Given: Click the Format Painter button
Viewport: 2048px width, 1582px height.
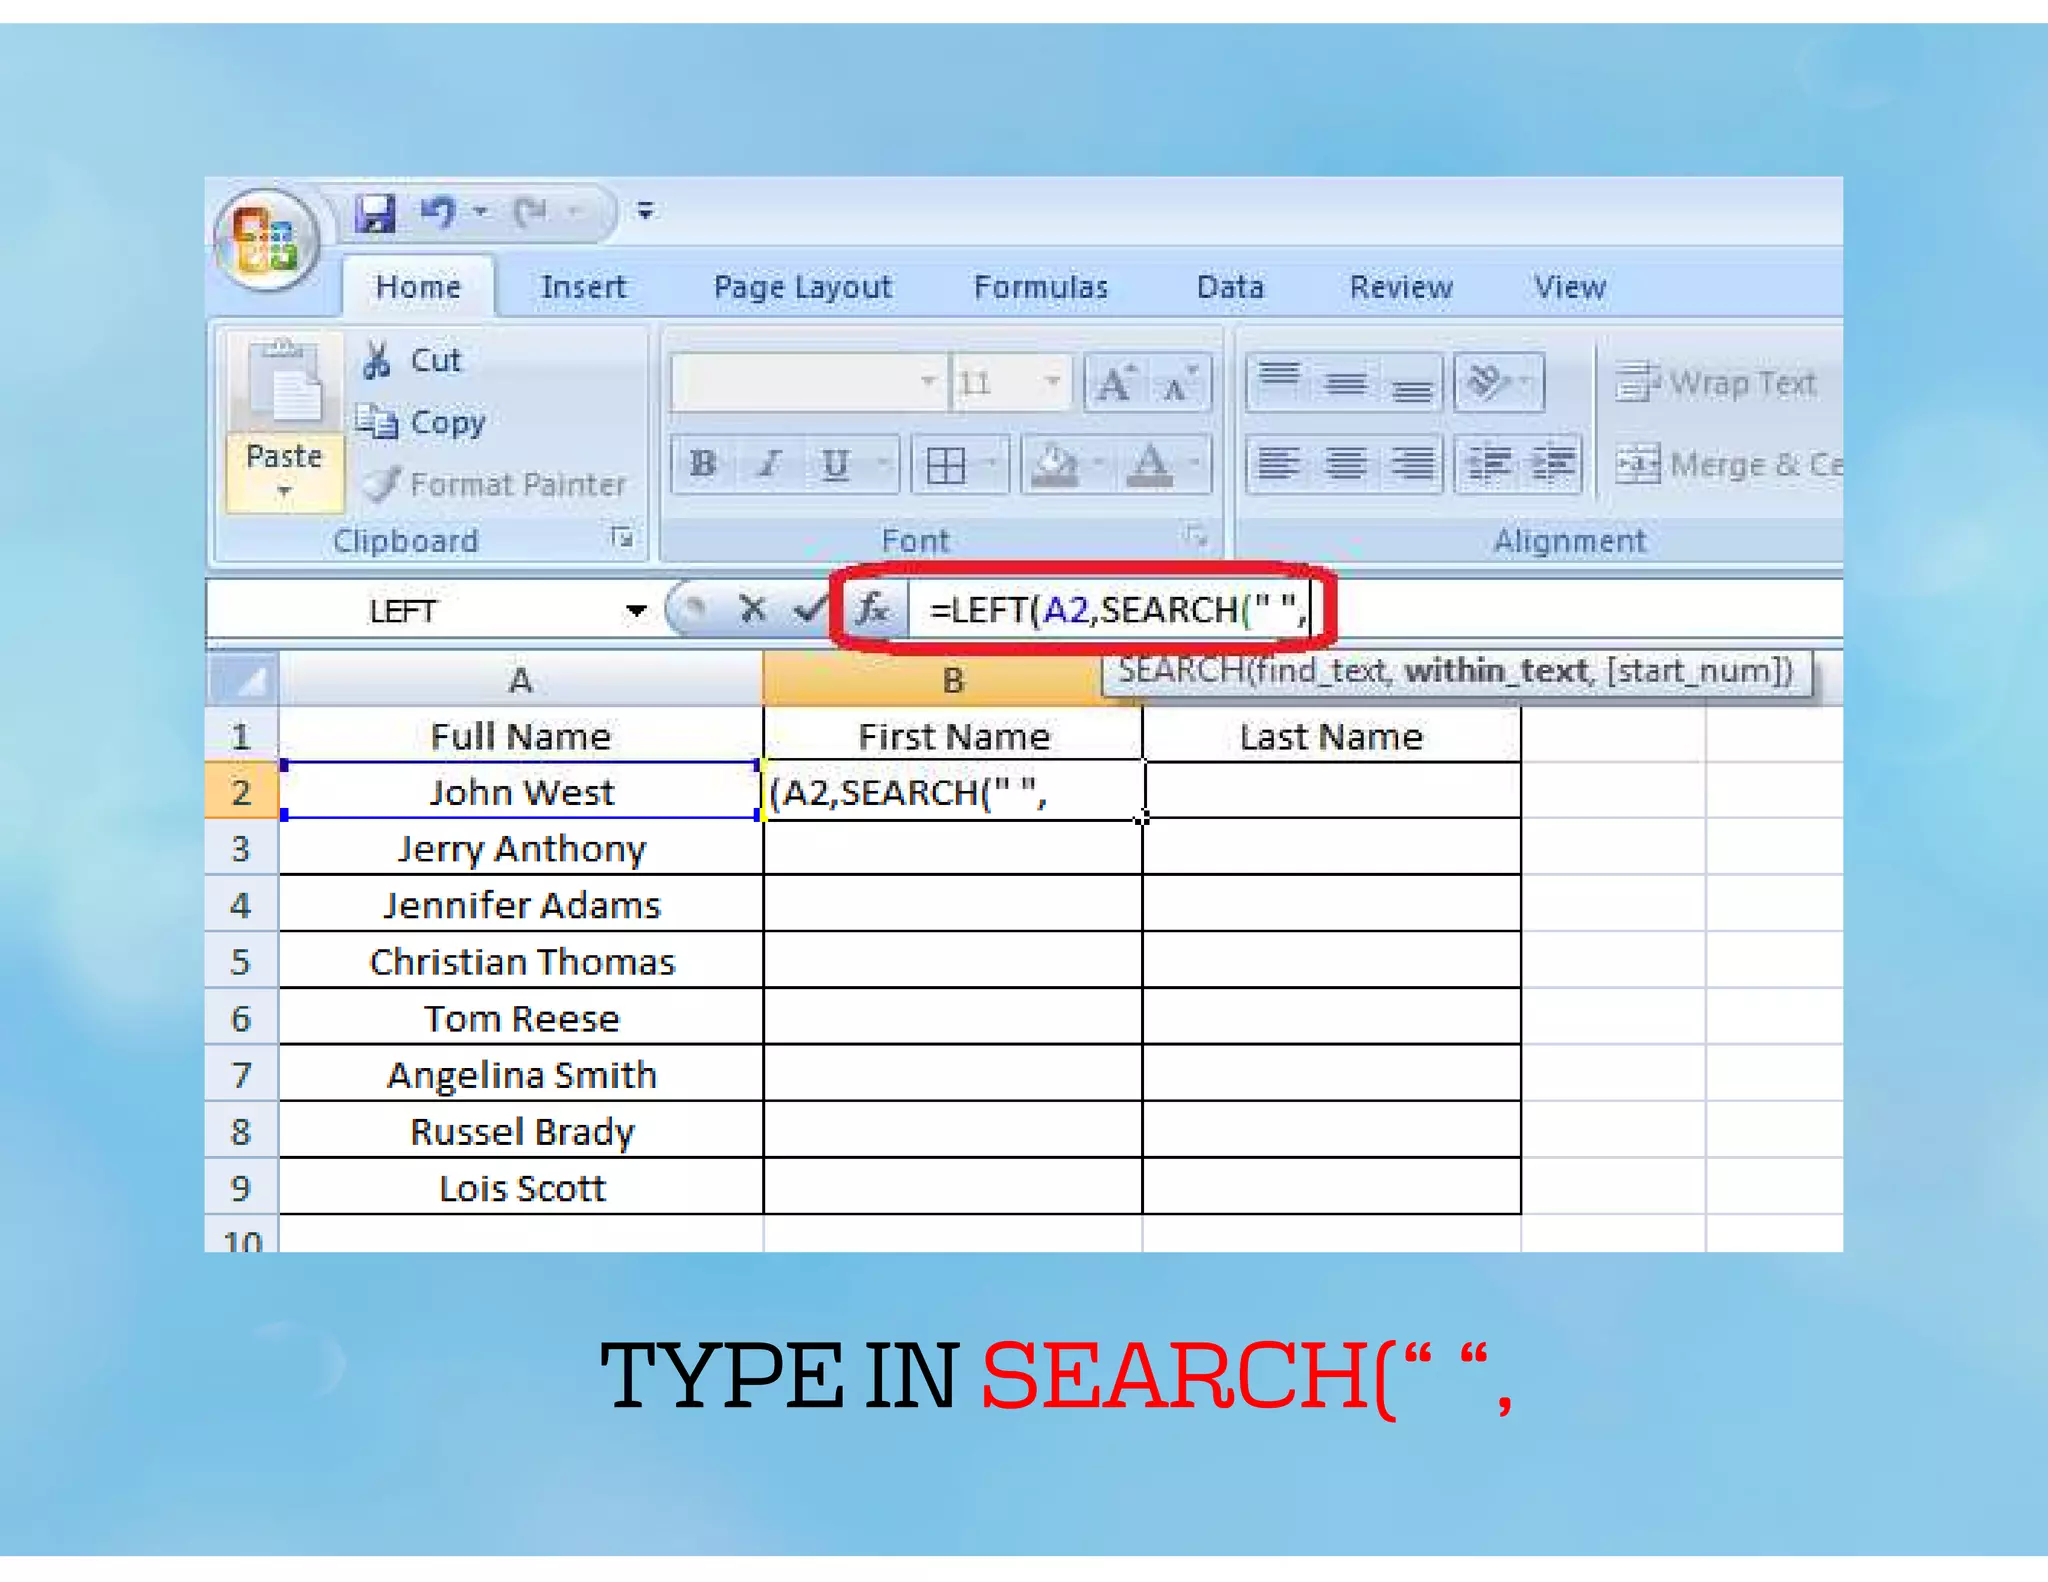Looking at the screenshot, I should click(x=496, y=485).
